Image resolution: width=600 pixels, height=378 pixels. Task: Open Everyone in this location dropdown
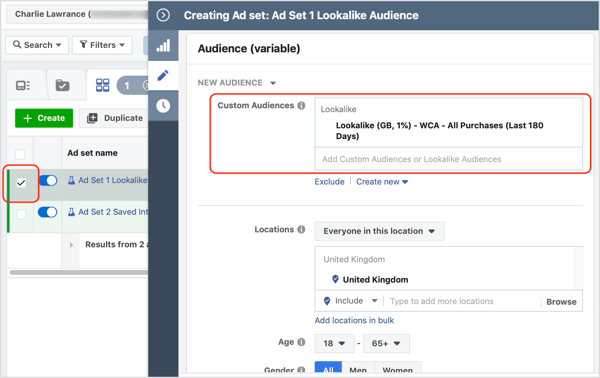[379, 231]
